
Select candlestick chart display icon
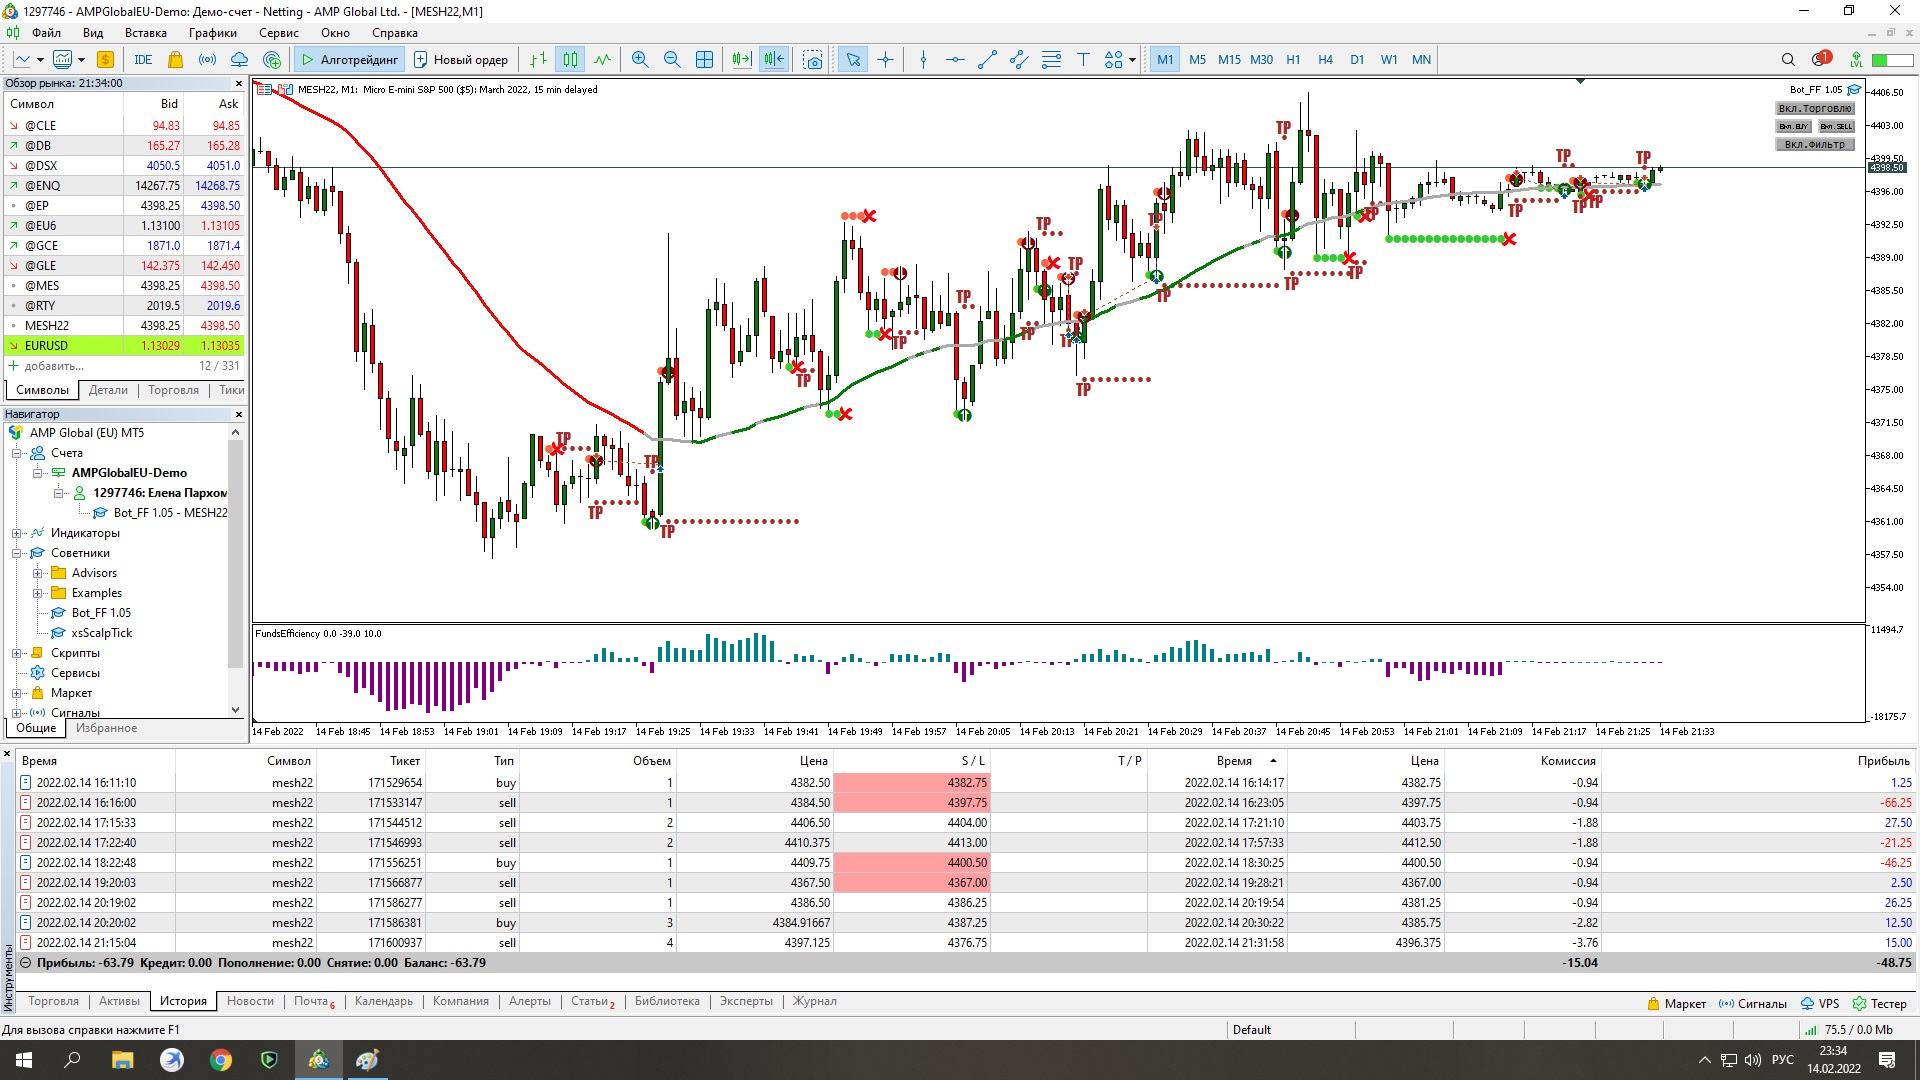click(570, 60)
